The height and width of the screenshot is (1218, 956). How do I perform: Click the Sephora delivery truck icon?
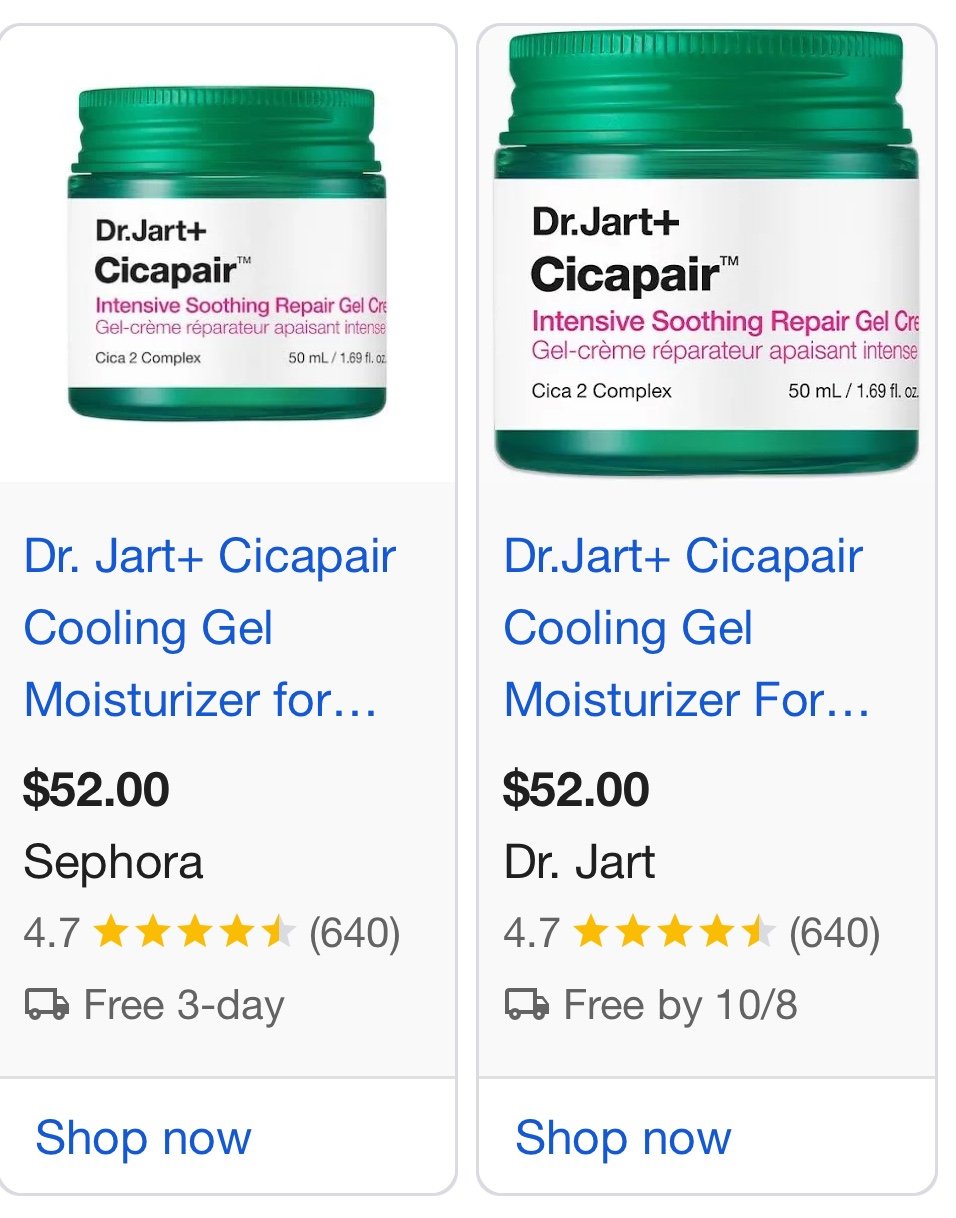click(46, 1004)
